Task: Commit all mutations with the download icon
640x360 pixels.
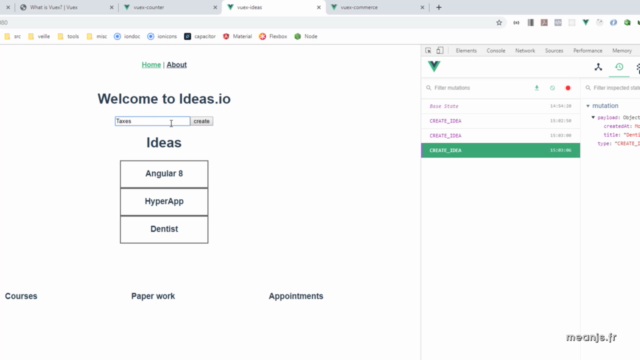Action: tap(537, 88)
